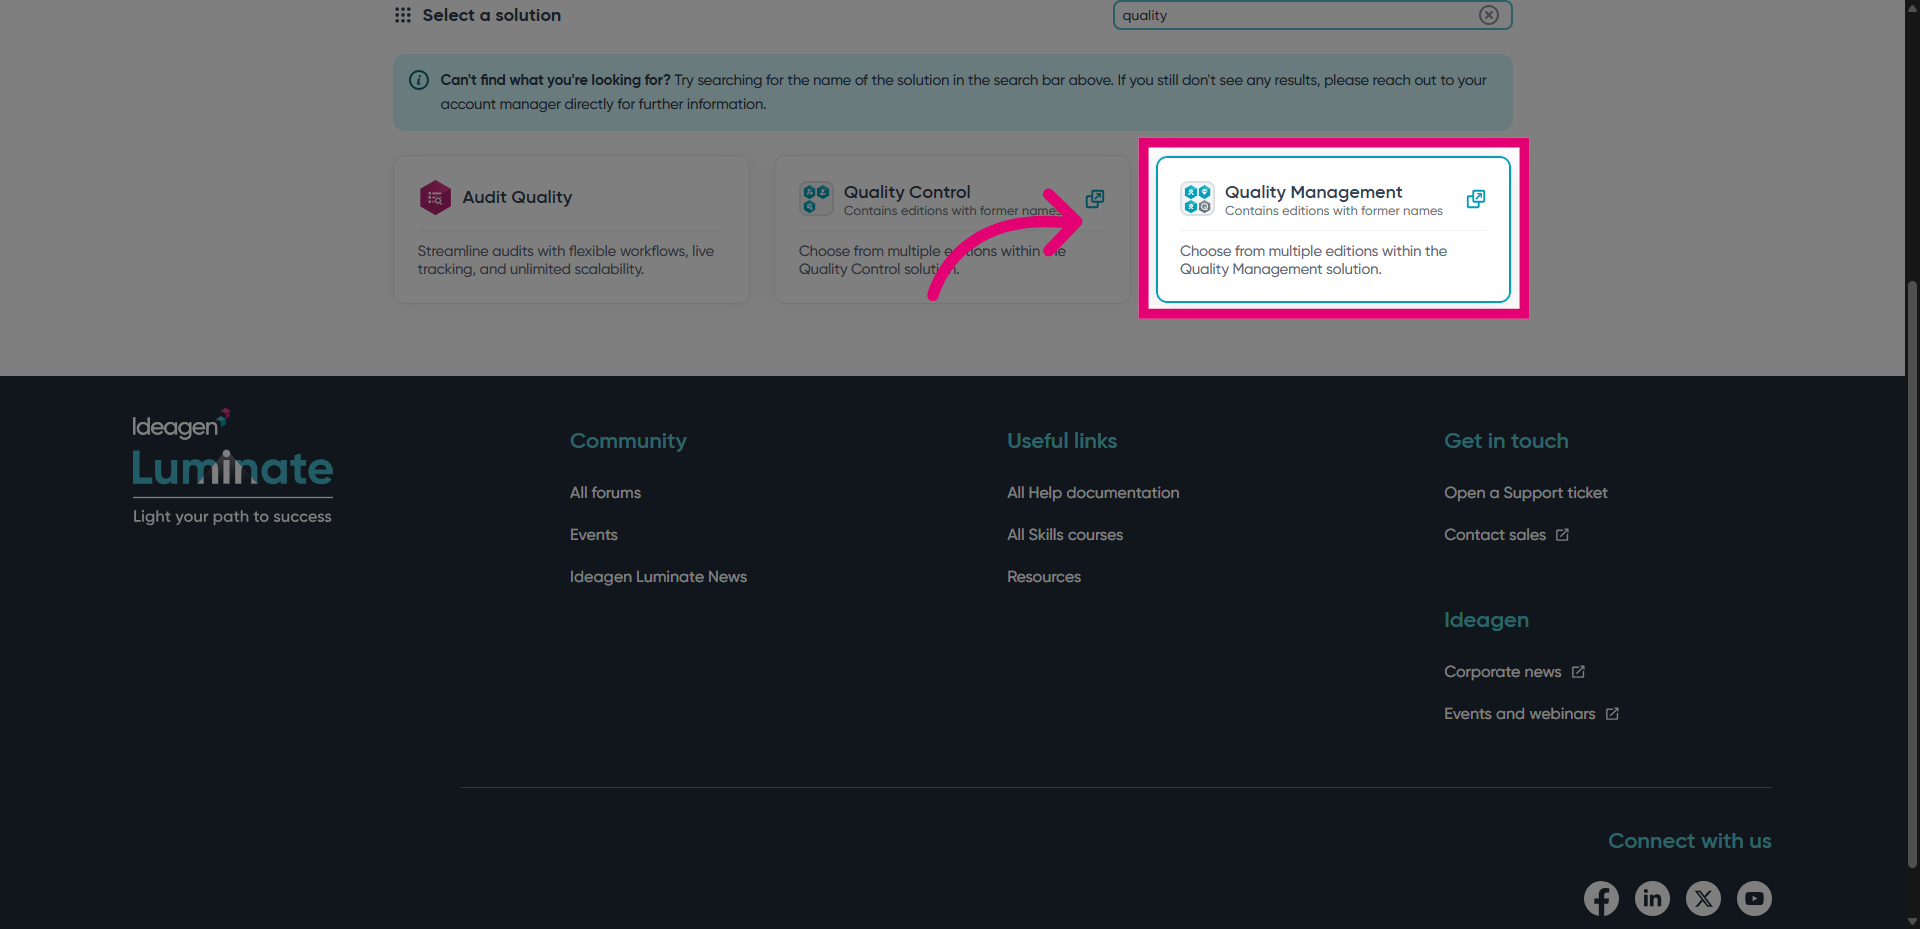Open All Help documentation
The height and width of the screenshot is (929, 1920).
tap(1093, 492)
